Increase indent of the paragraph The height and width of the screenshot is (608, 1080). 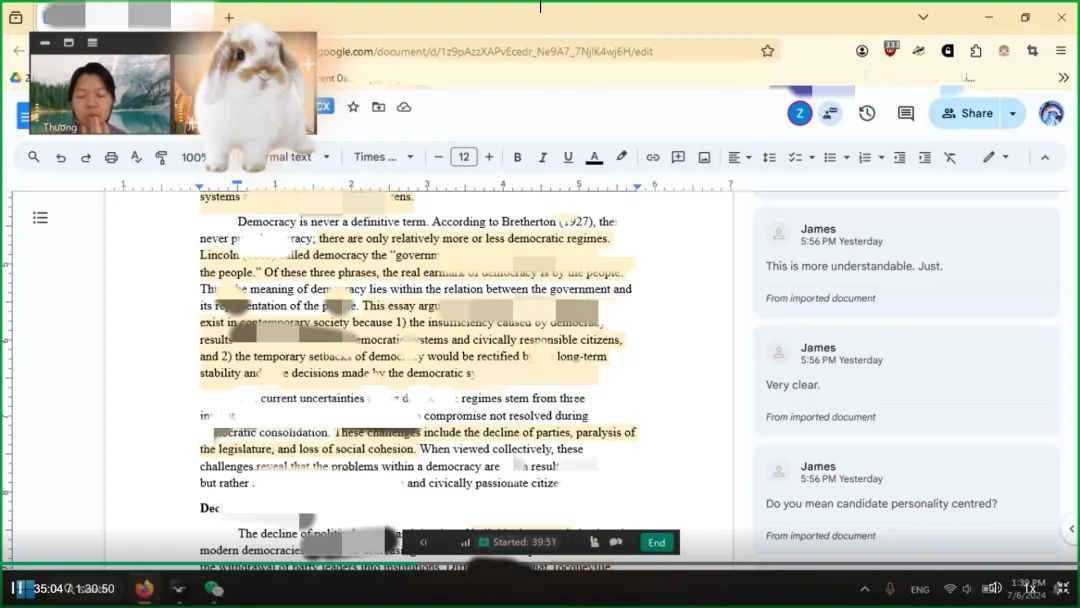point(924,158)
